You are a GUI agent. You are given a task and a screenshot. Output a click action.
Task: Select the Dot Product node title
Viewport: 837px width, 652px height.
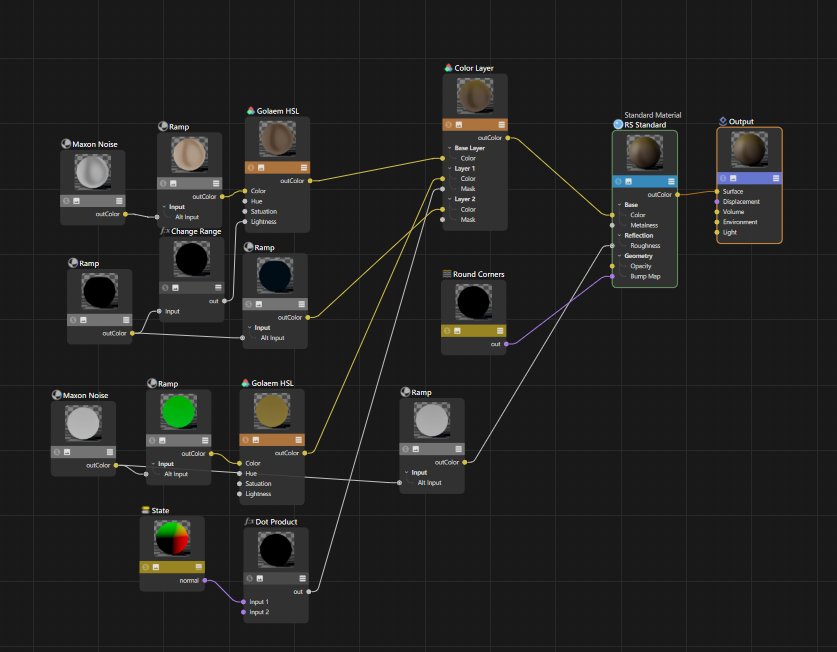pos(276,522)
